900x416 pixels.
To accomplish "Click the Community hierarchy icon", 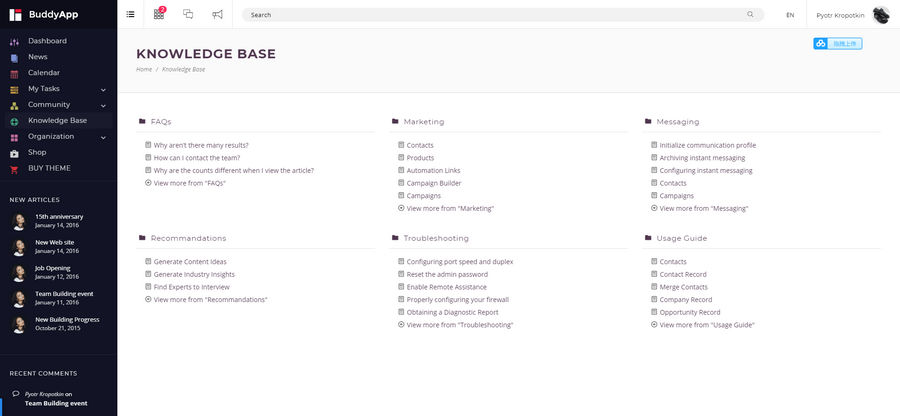I will tap(14, 106).
